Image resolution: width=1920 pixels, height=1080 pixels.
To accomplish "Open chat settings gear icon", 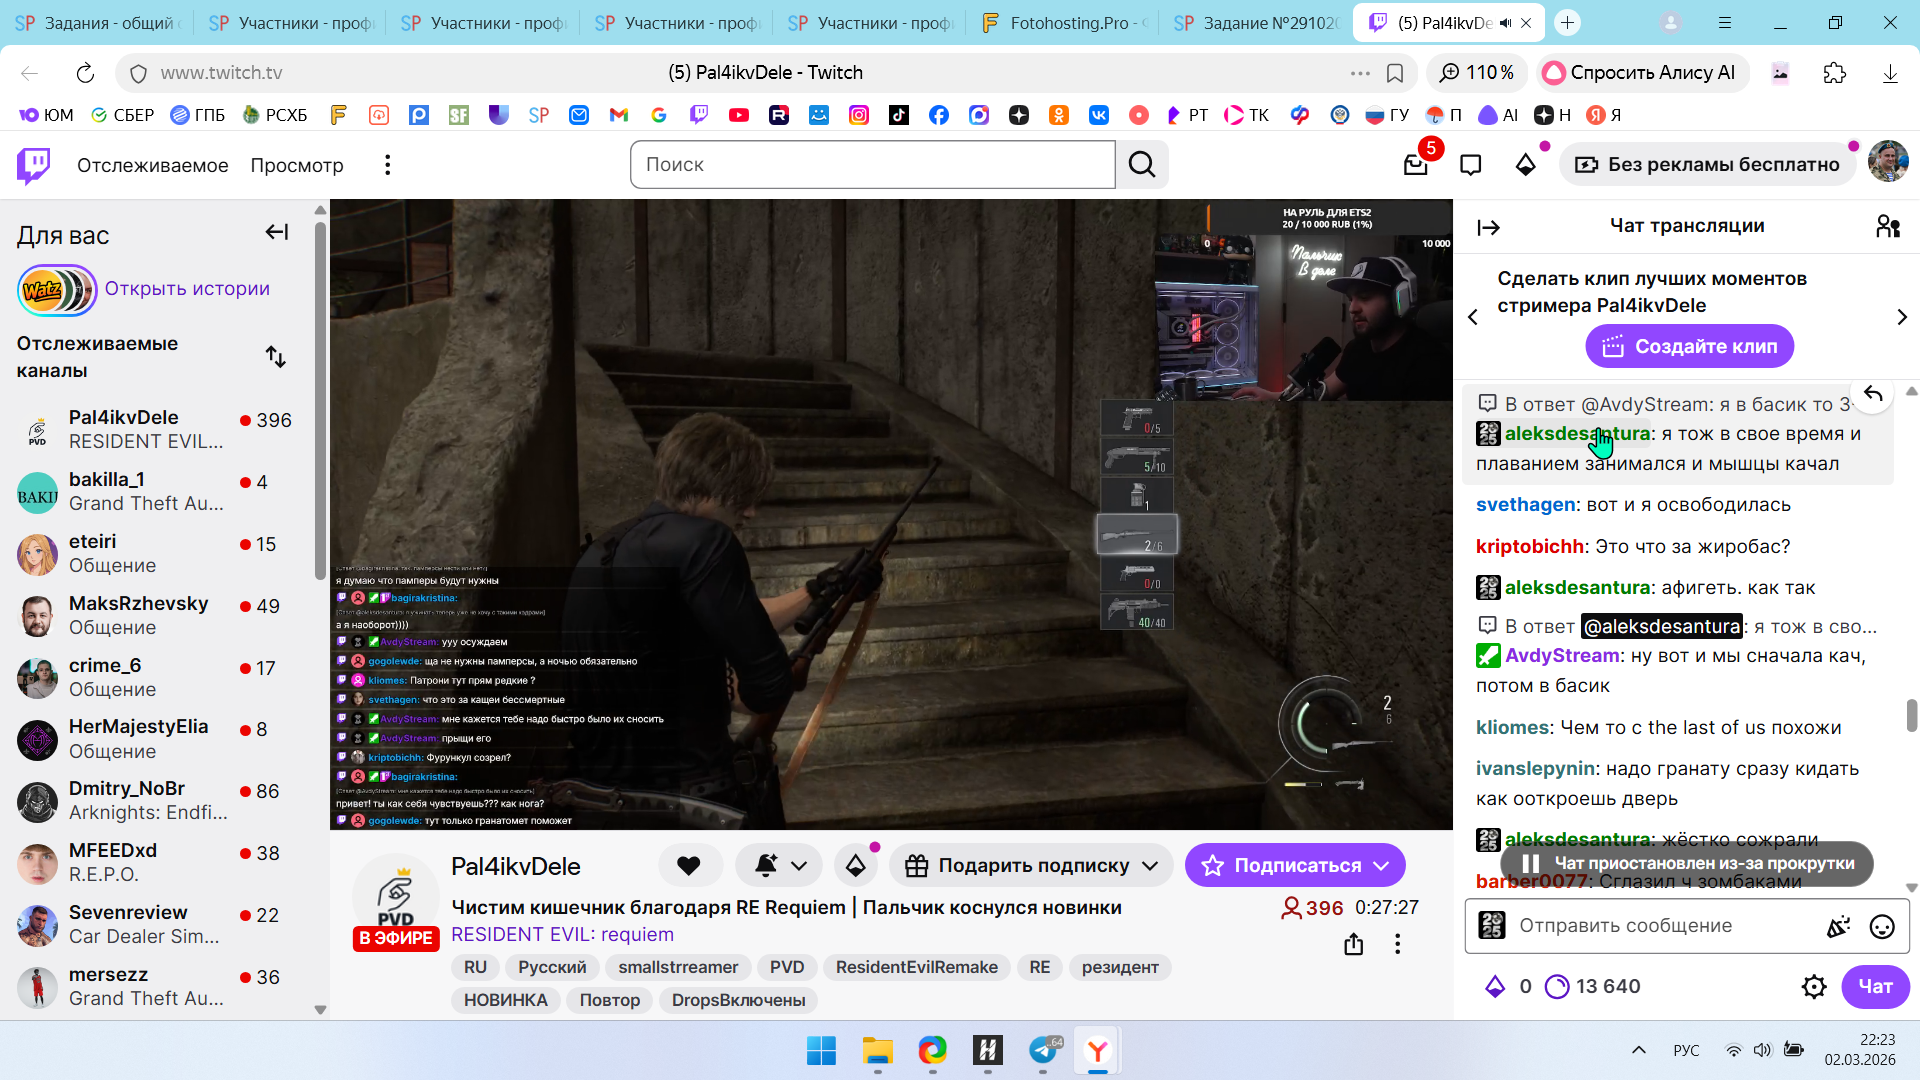I will [x=1814, y=987].
